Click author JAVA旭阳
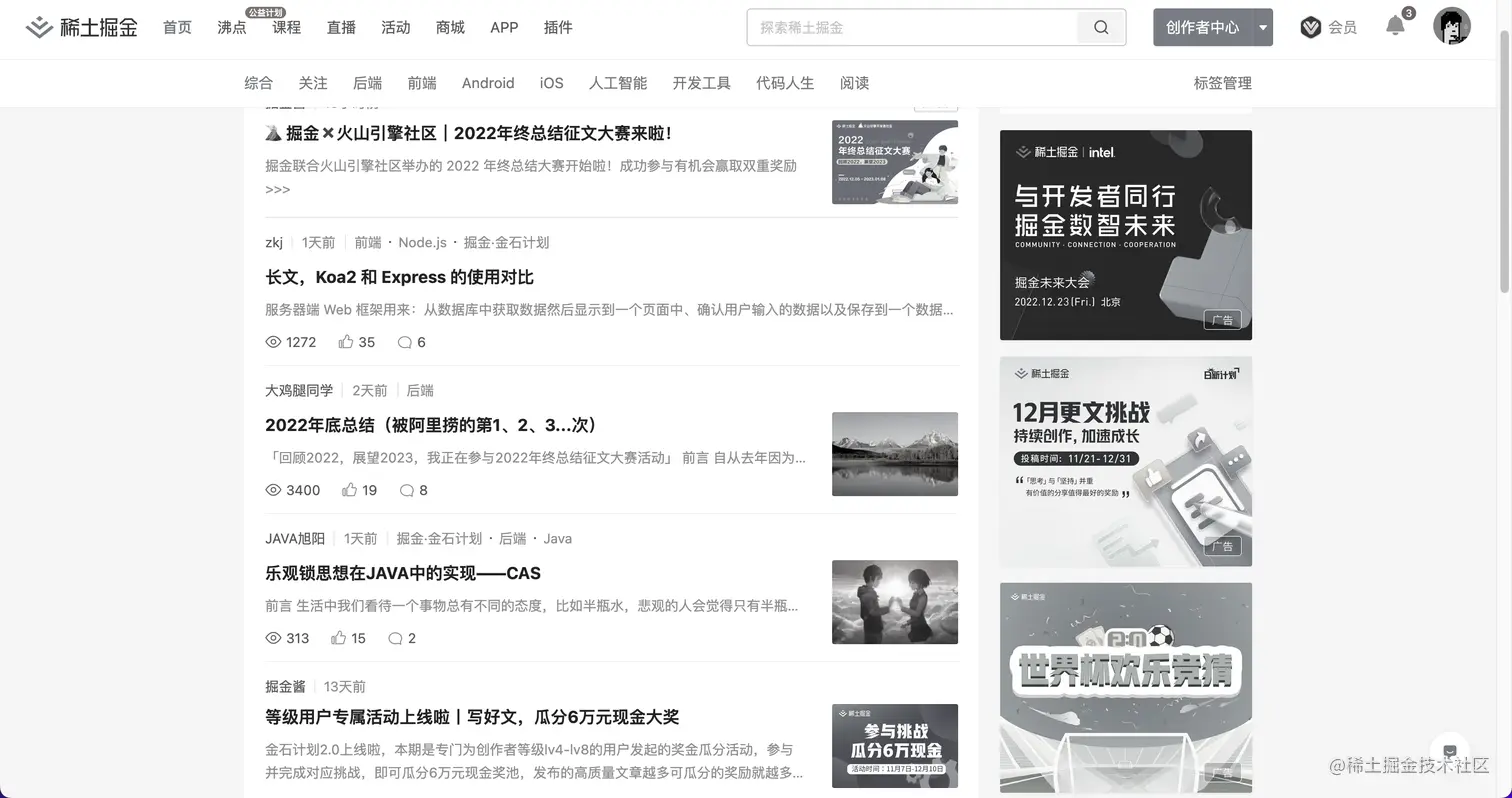Image resolution: width=1512 pixels, height=798 pixels. 295,538
